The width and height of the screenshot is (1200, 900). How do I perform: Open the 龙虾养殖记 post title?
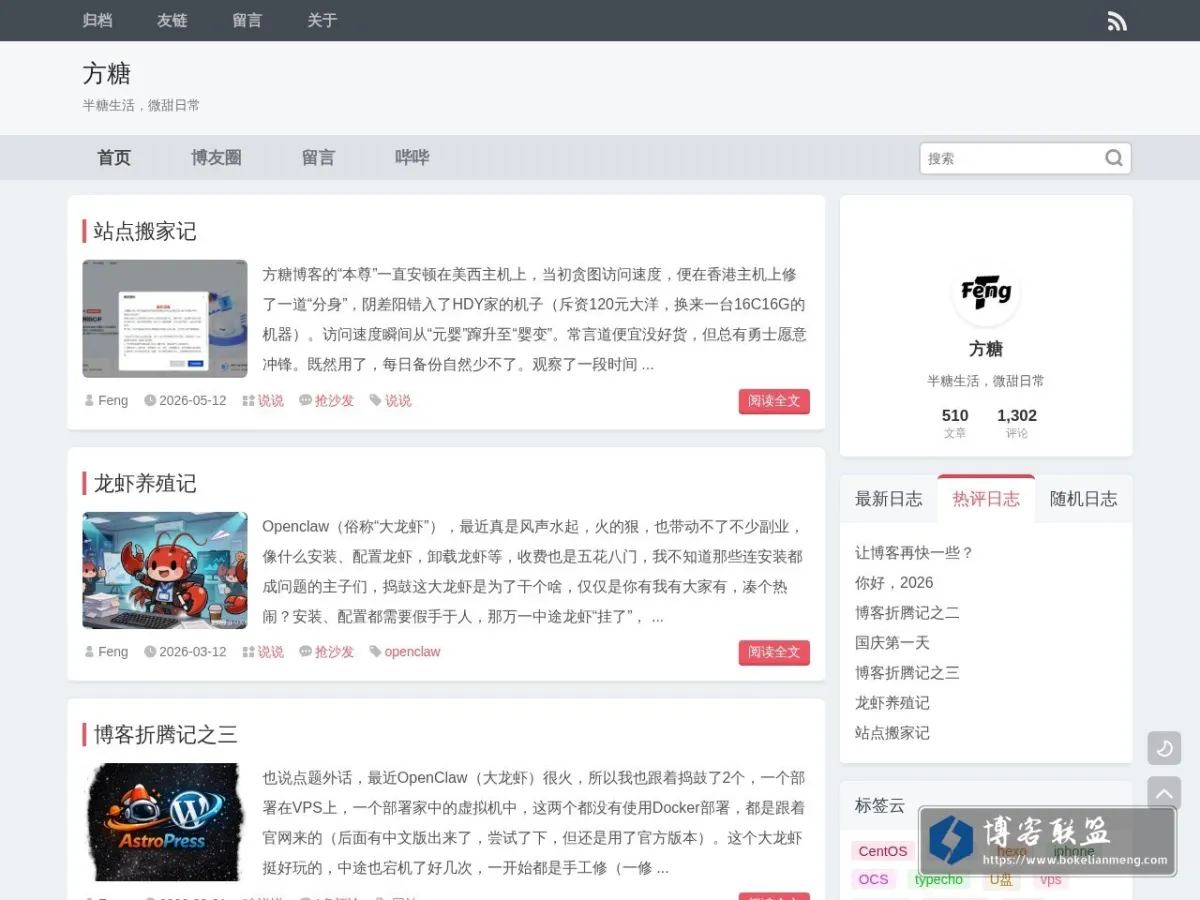pyautogui.click(x=145, y=483)
